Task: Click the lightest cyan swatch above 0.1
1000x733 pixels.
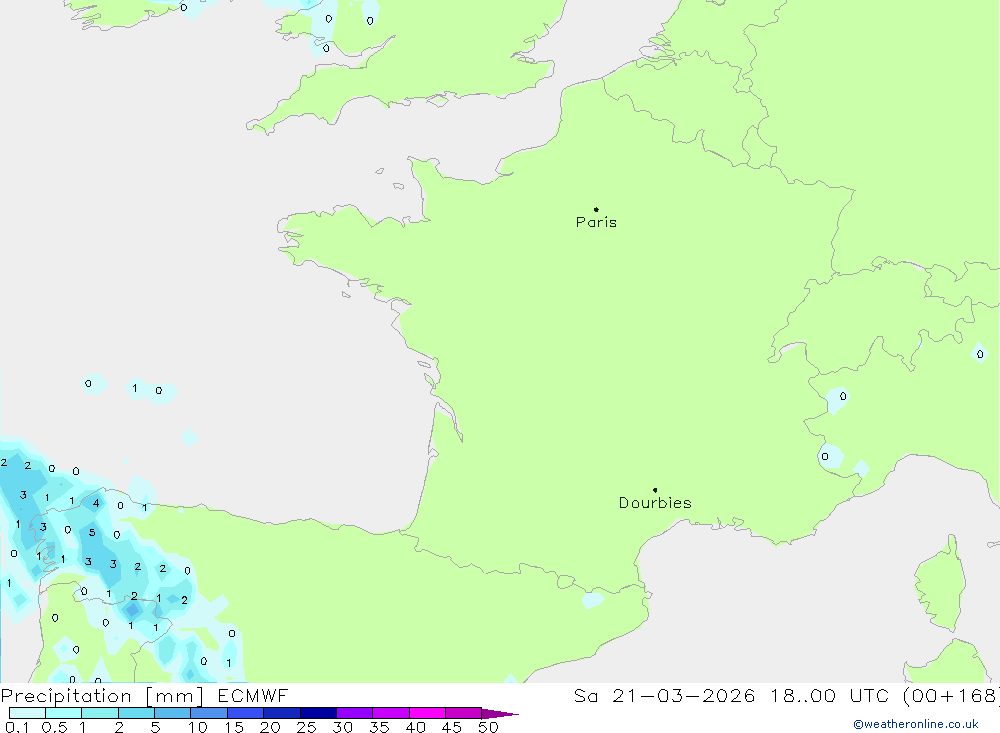Action: tap(27, 713)
